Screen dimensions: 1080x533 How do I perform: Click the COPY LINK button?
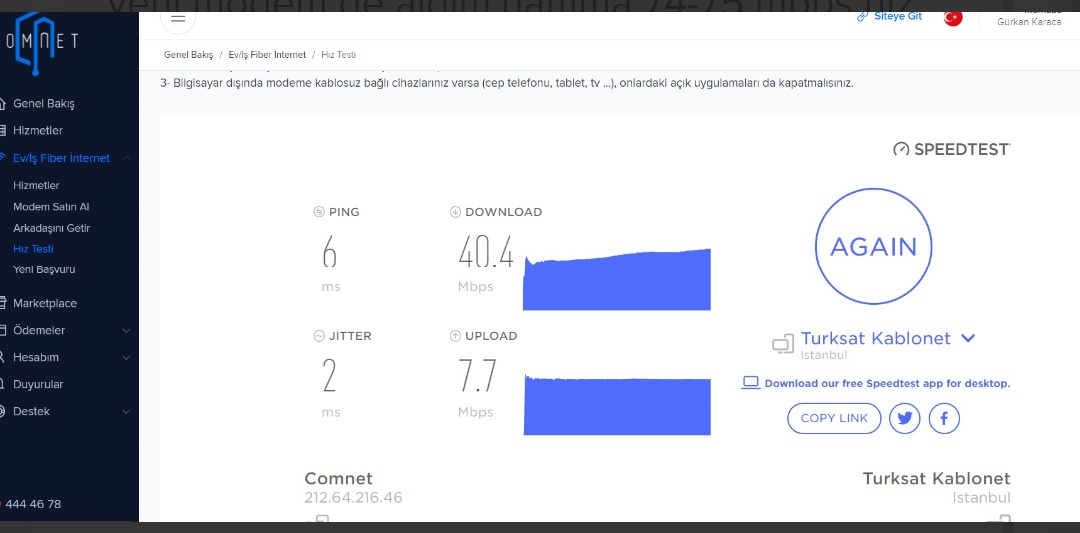pos(834,418)
